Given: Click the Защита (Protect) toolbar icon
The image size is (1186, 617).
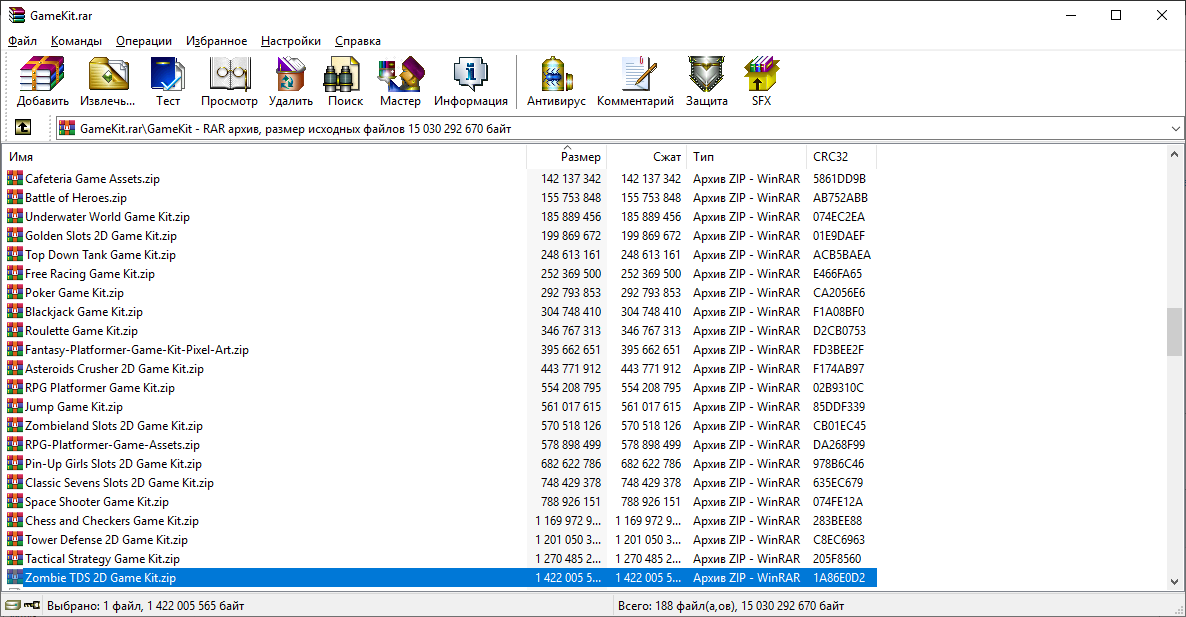Looking at the screenshot, I should tap(706, 81).
